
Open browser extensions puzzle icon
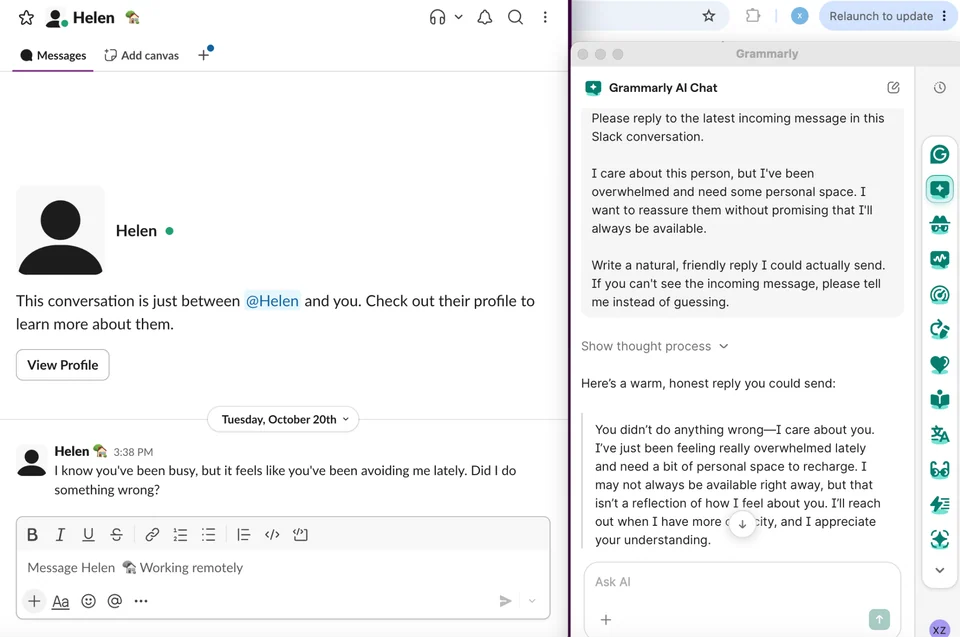pyautogui.click(x=752, y=16)
